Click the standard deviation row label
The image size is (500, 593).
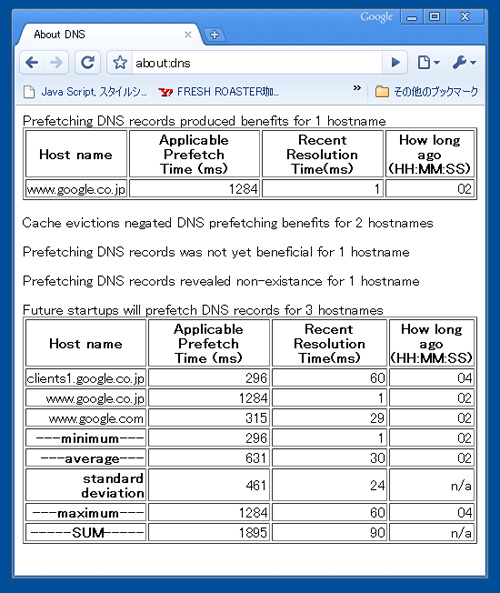[86, 485]
